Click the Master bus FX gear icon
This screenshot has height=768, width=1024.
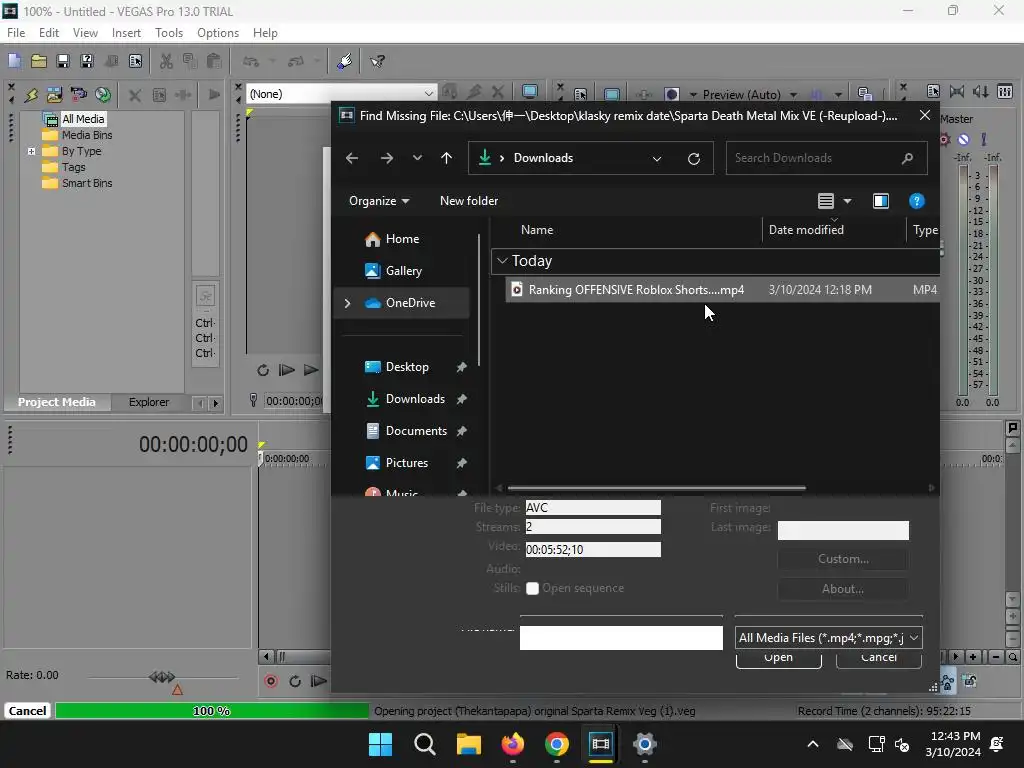[x=944, y=139]
